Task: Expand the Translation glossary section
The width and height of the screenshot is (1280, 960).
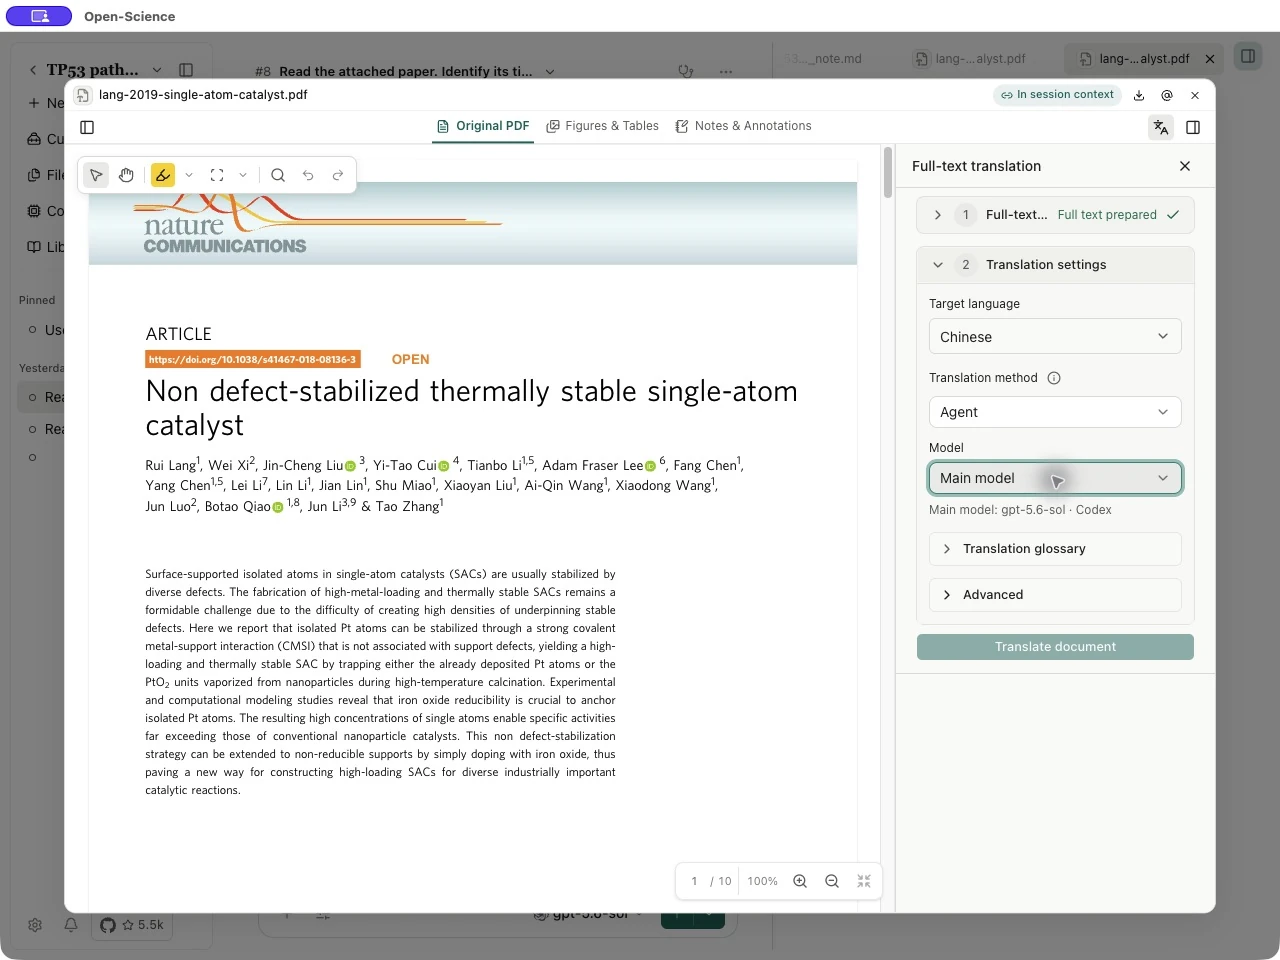Action: 1055,549
